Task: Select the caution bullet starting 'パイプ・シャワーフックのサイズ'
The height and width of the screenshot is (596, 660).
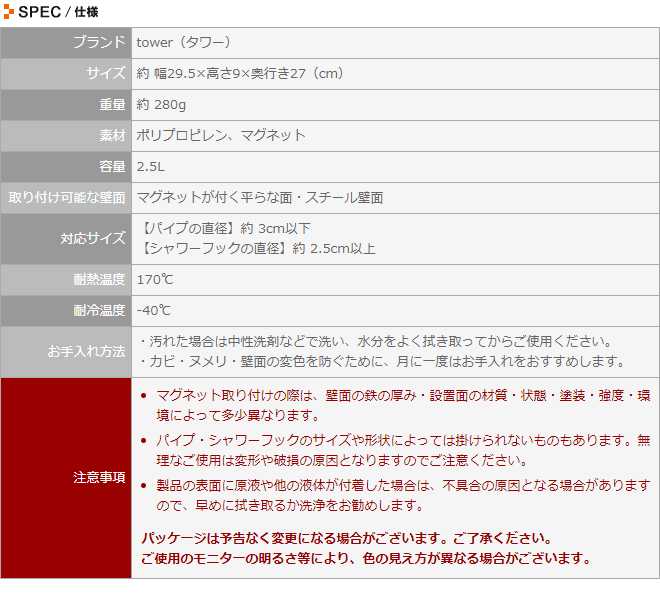Action: [403, 450]
